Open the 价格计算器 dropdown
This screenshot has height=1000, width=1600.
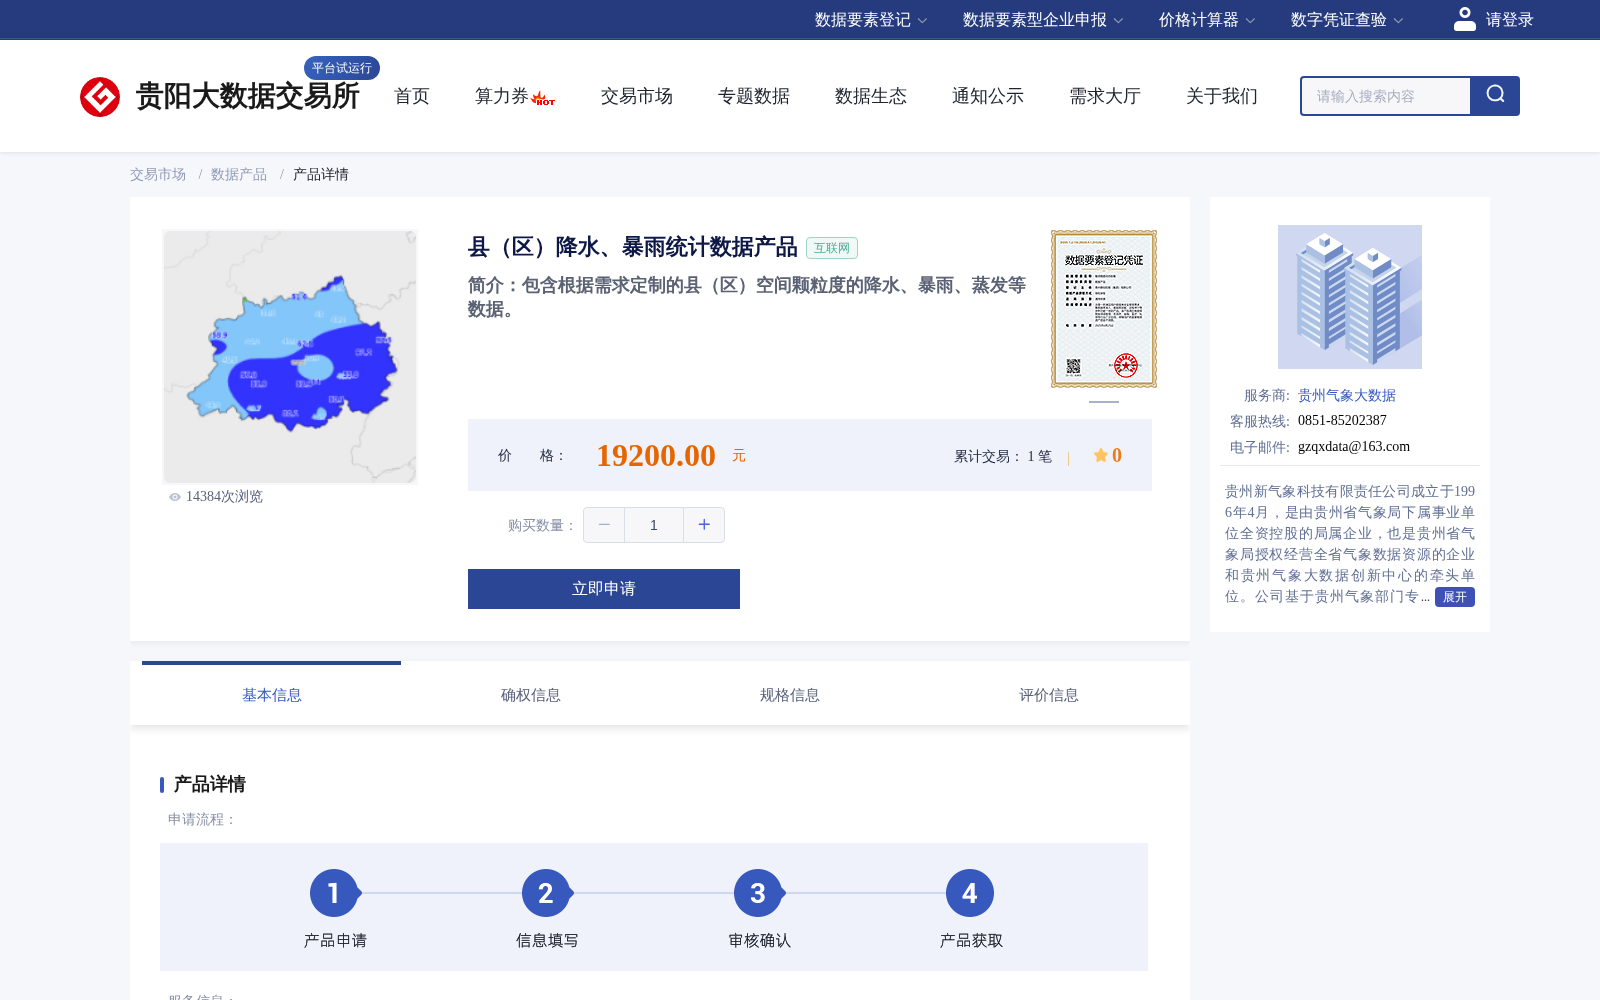pos(1207,20)
